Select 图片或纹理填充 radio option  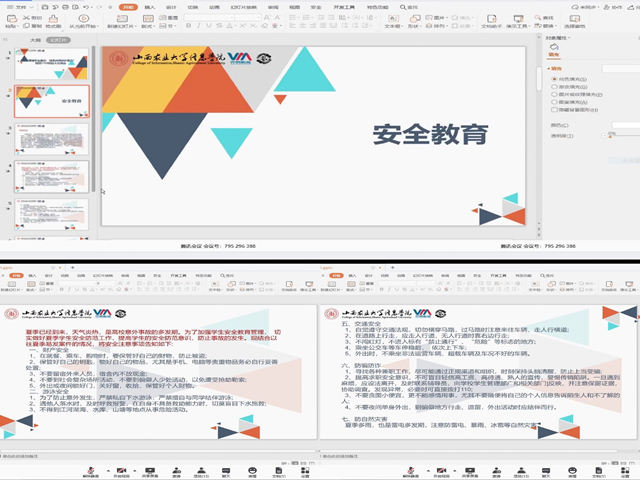554,94
